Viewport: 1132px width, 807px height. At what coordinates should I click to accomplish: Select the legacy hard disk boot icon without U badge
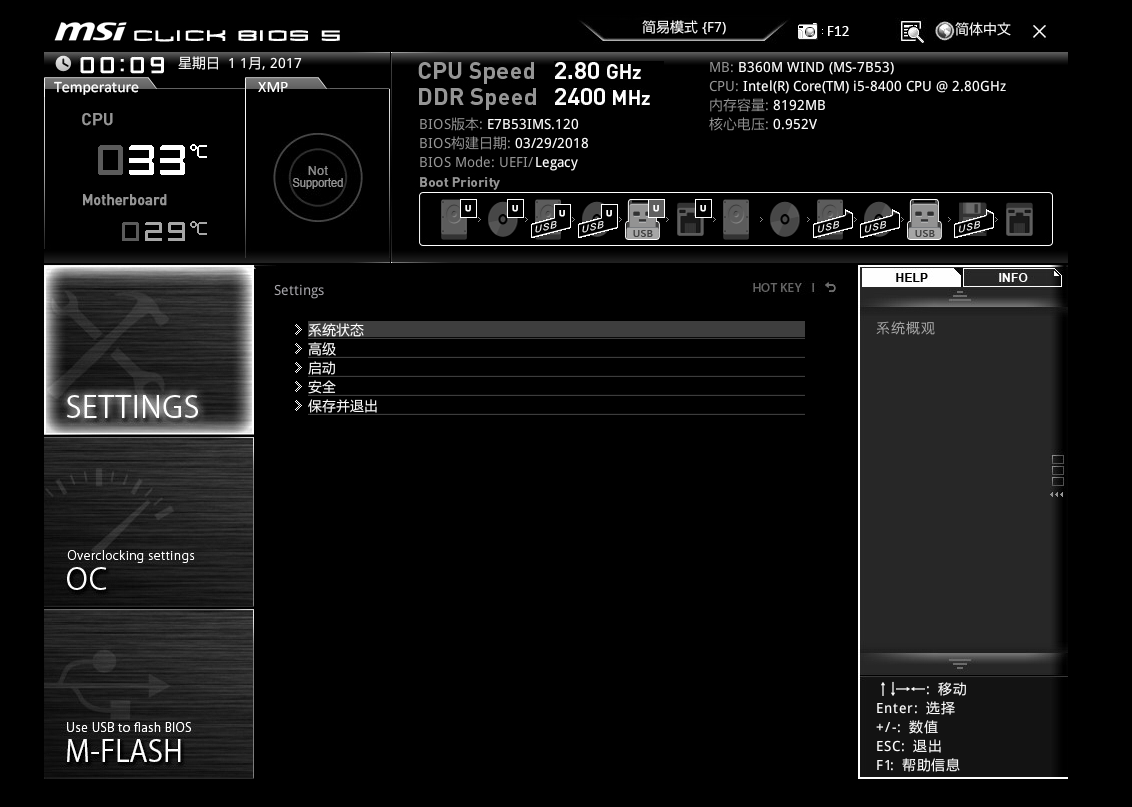736,219
